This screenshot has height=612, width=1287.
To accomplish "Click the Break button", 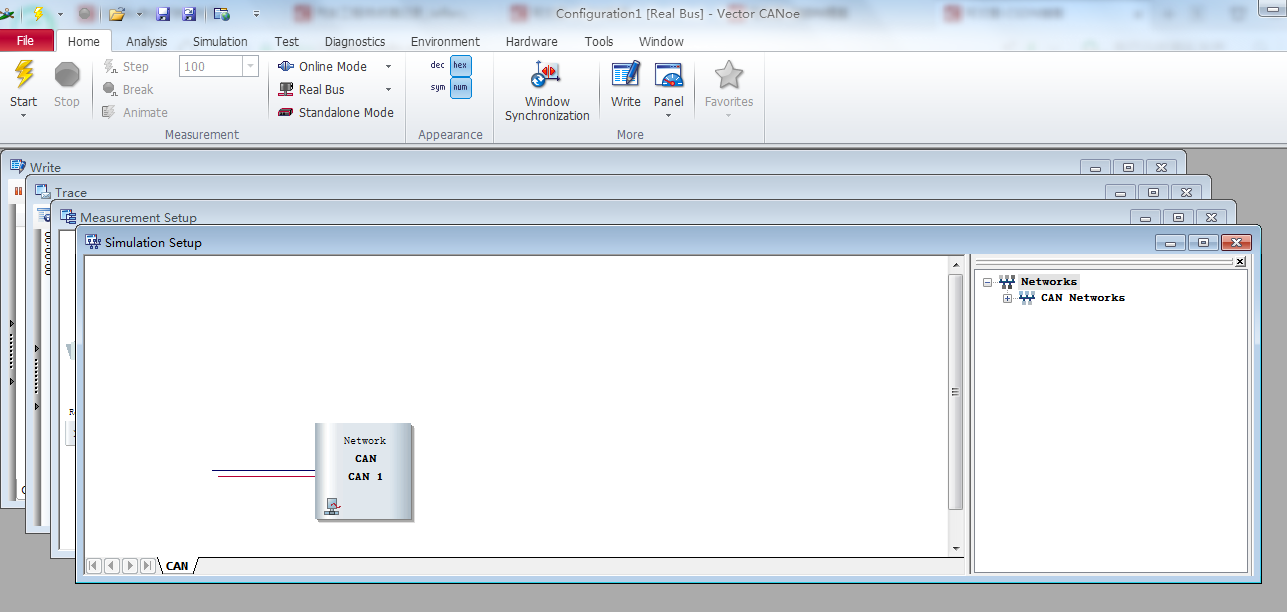I will [128, 90].
